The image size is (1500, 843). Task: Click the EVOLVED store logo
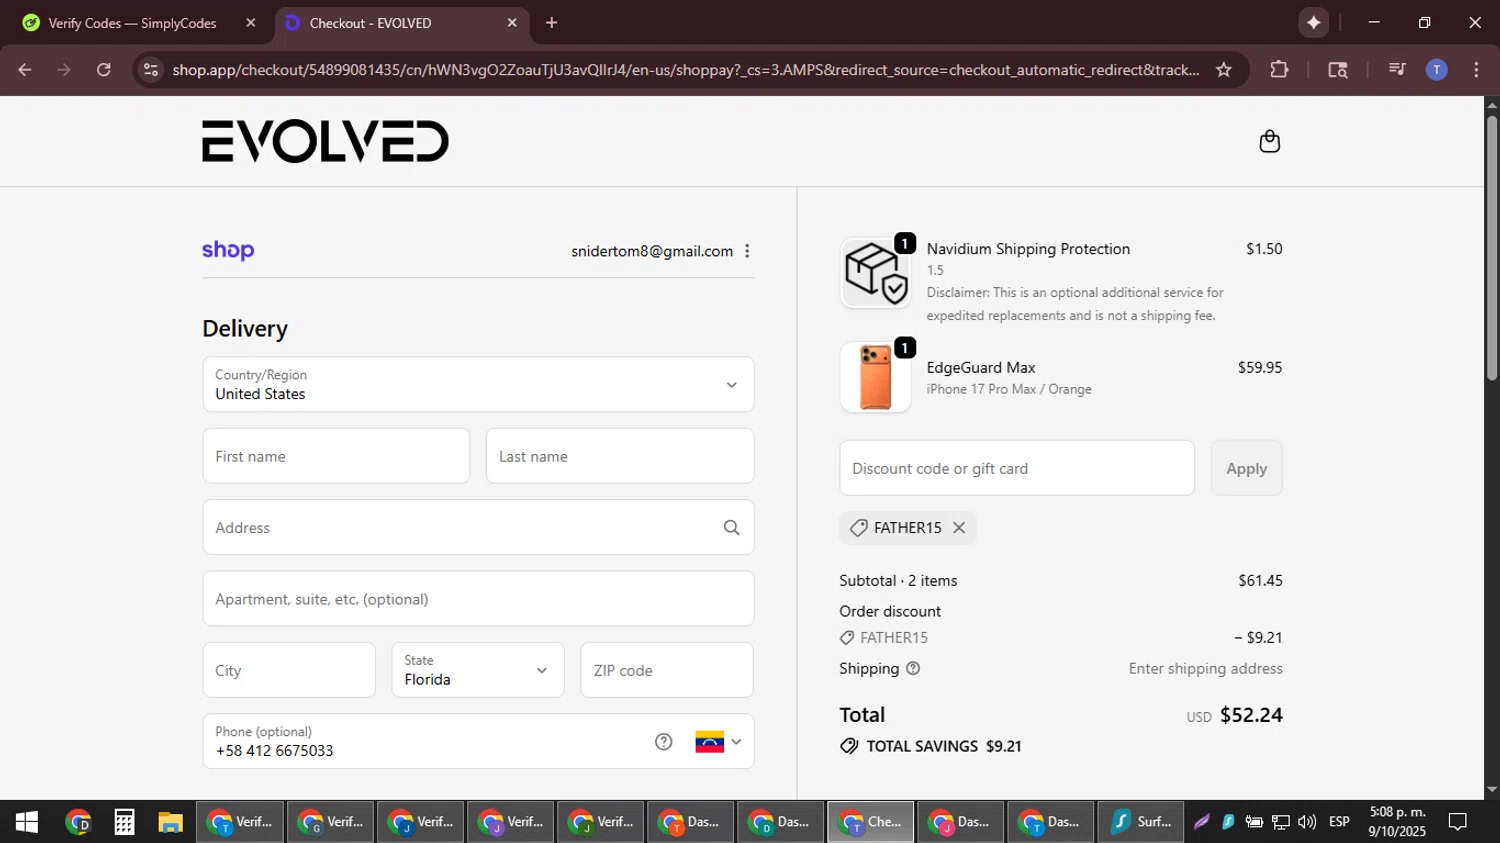coord(326,141)
